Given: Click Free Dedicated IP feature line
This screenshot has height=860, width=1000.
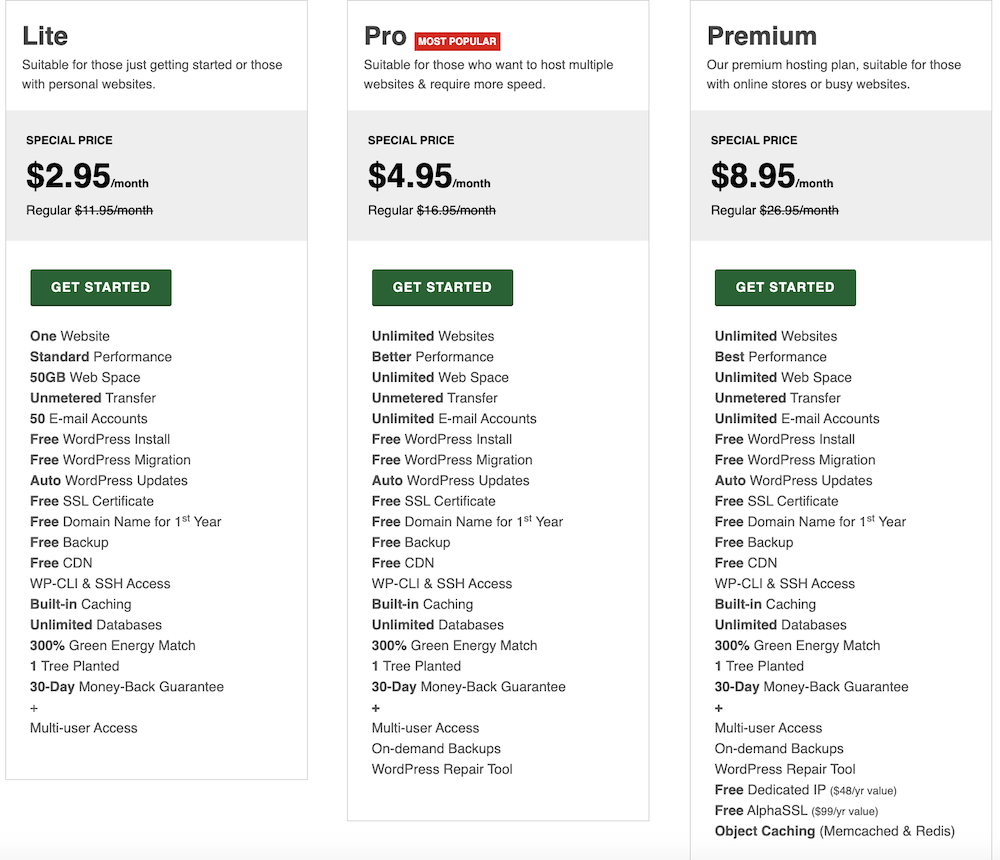Looking at the screenshot, I should pos(805,790).
